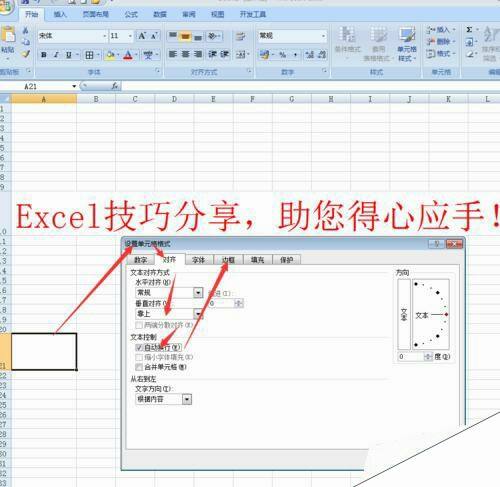Click the Increase Decimal icon
The image size is (500, 487).
pyautogui.click(x=310, y=55)
